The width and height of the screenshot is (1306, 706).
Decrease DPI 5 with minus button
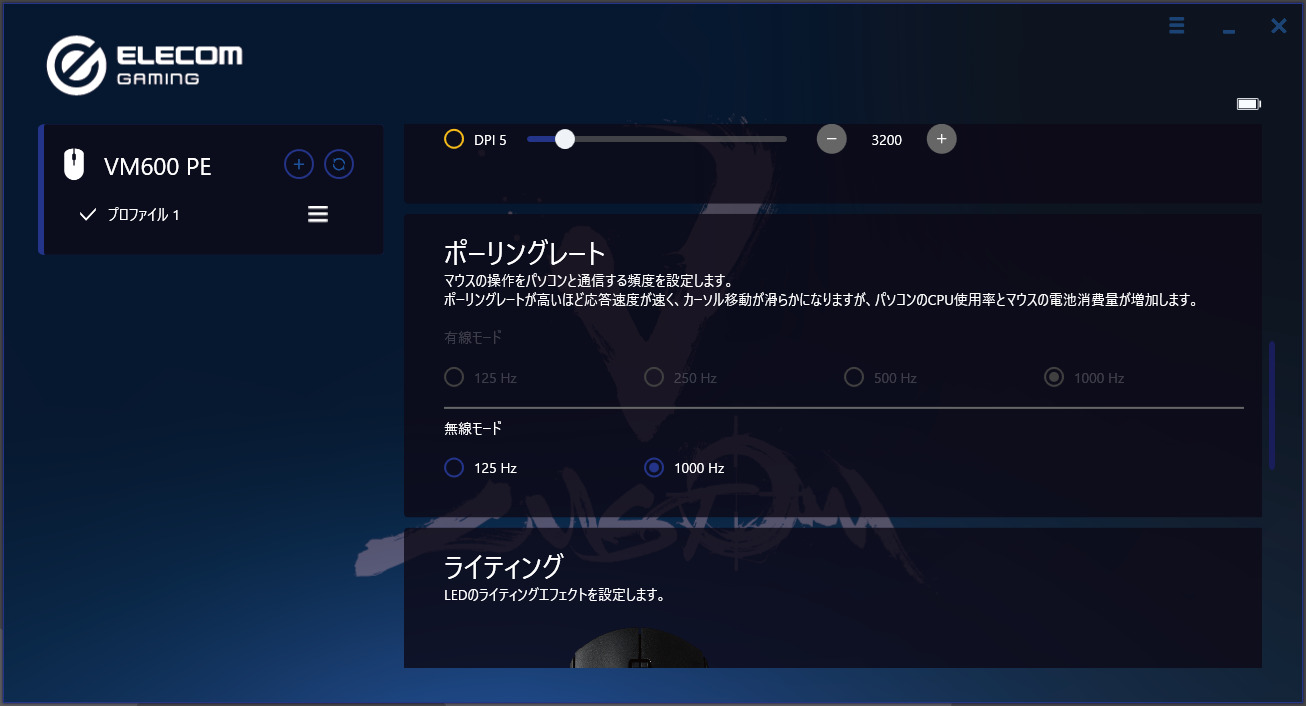click(832, 139)
